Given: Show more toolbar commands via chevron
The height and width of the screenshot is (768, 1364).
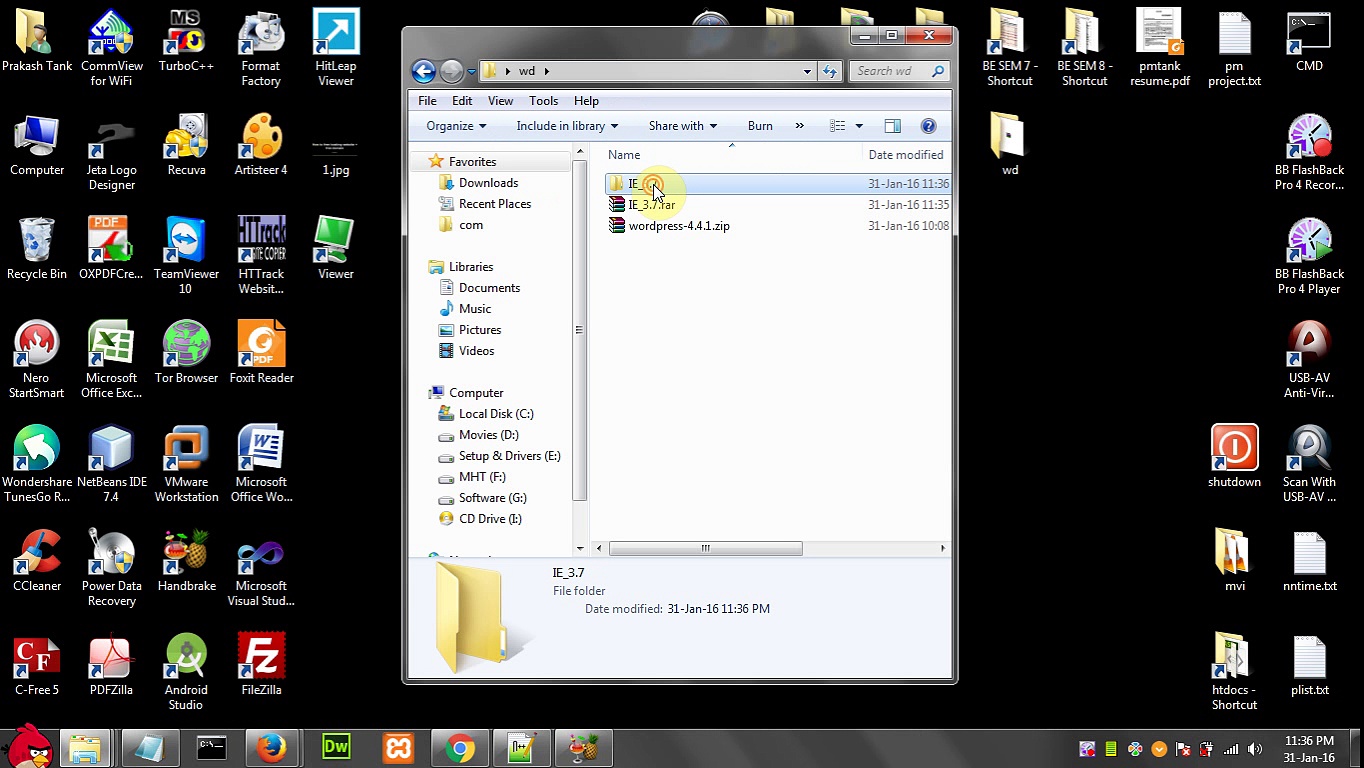Looking at the screenshot, I should (799, 126).
